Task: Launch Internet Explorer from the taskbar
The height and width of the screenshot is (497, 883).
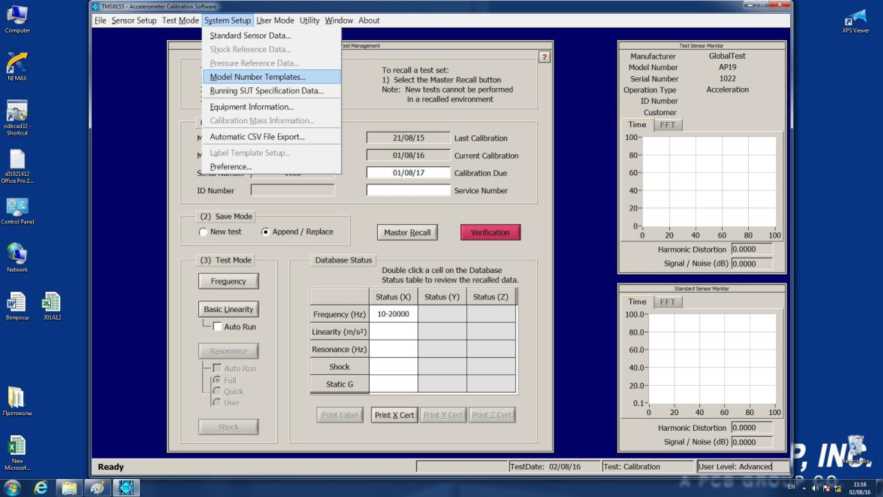Action: [x=41, y=488]
